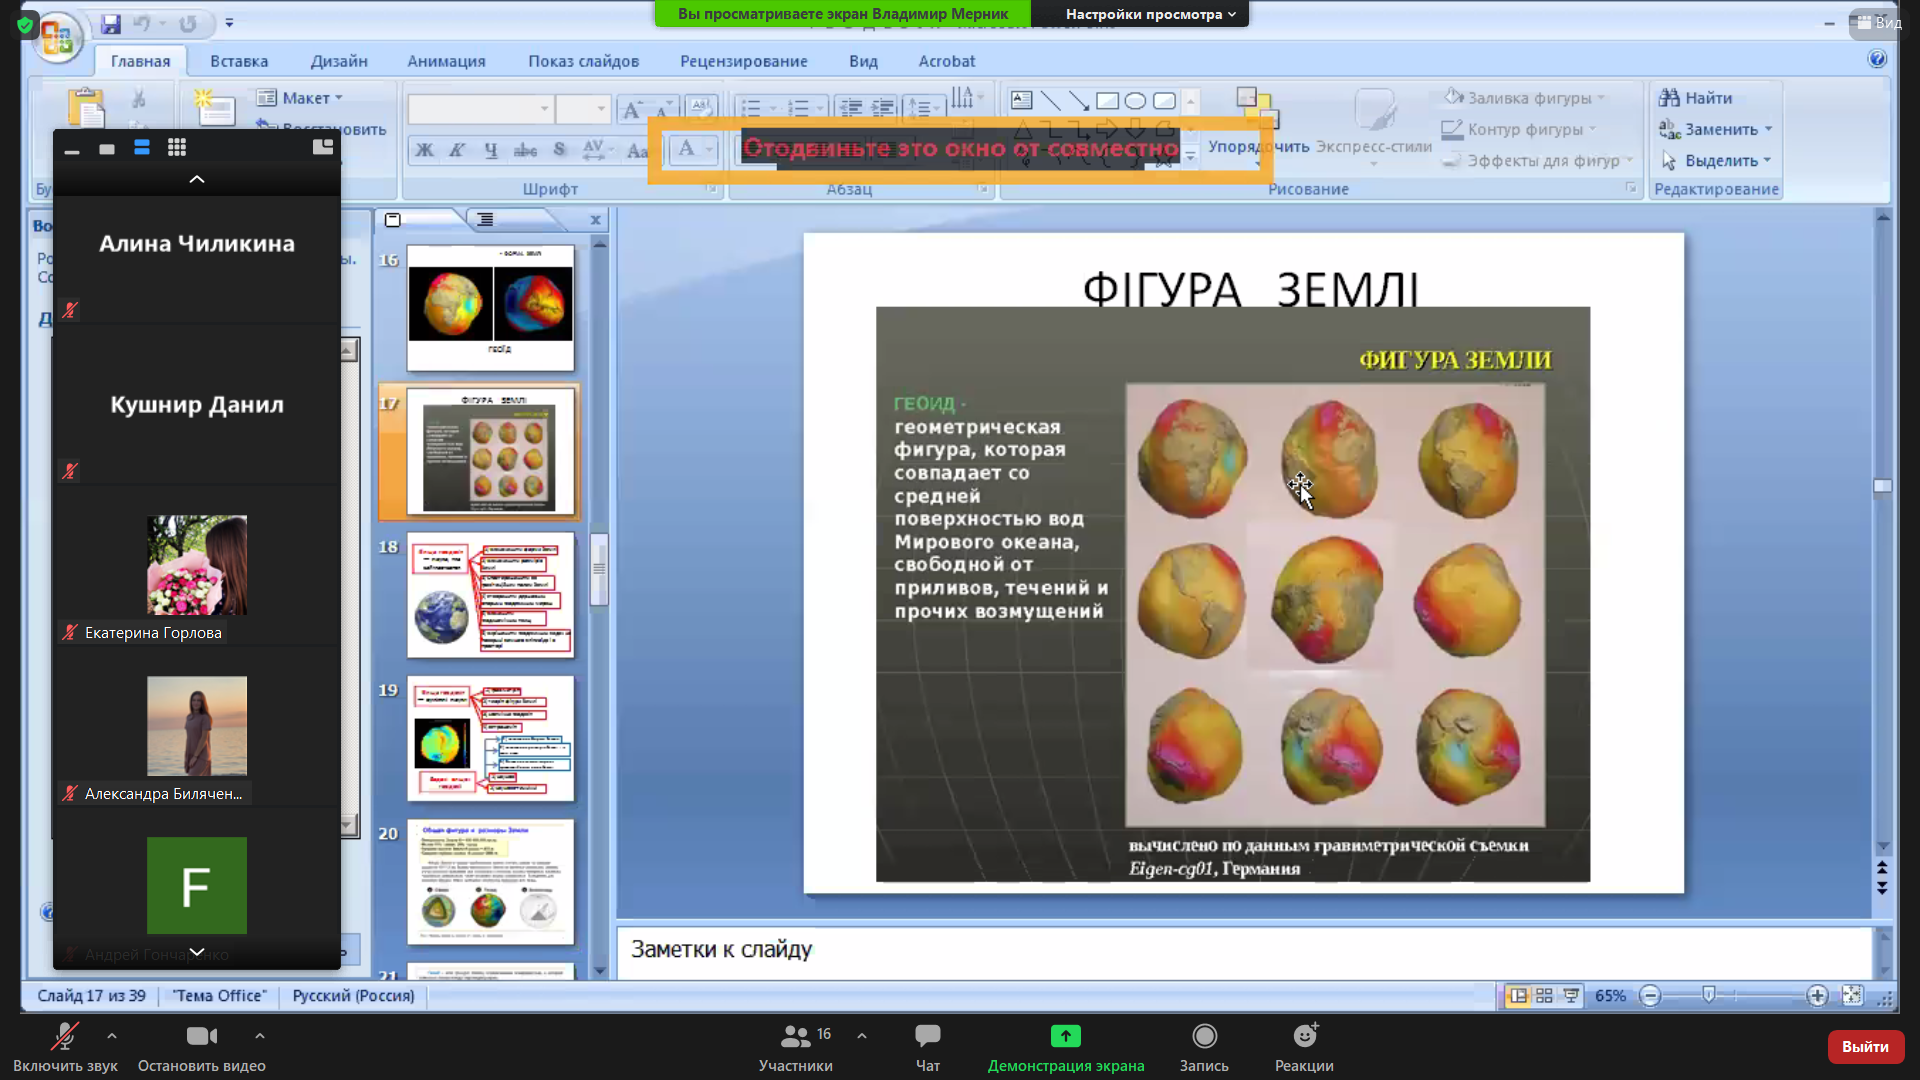
Task: Open the Chat panel icon
Action: coord(927,1037)
